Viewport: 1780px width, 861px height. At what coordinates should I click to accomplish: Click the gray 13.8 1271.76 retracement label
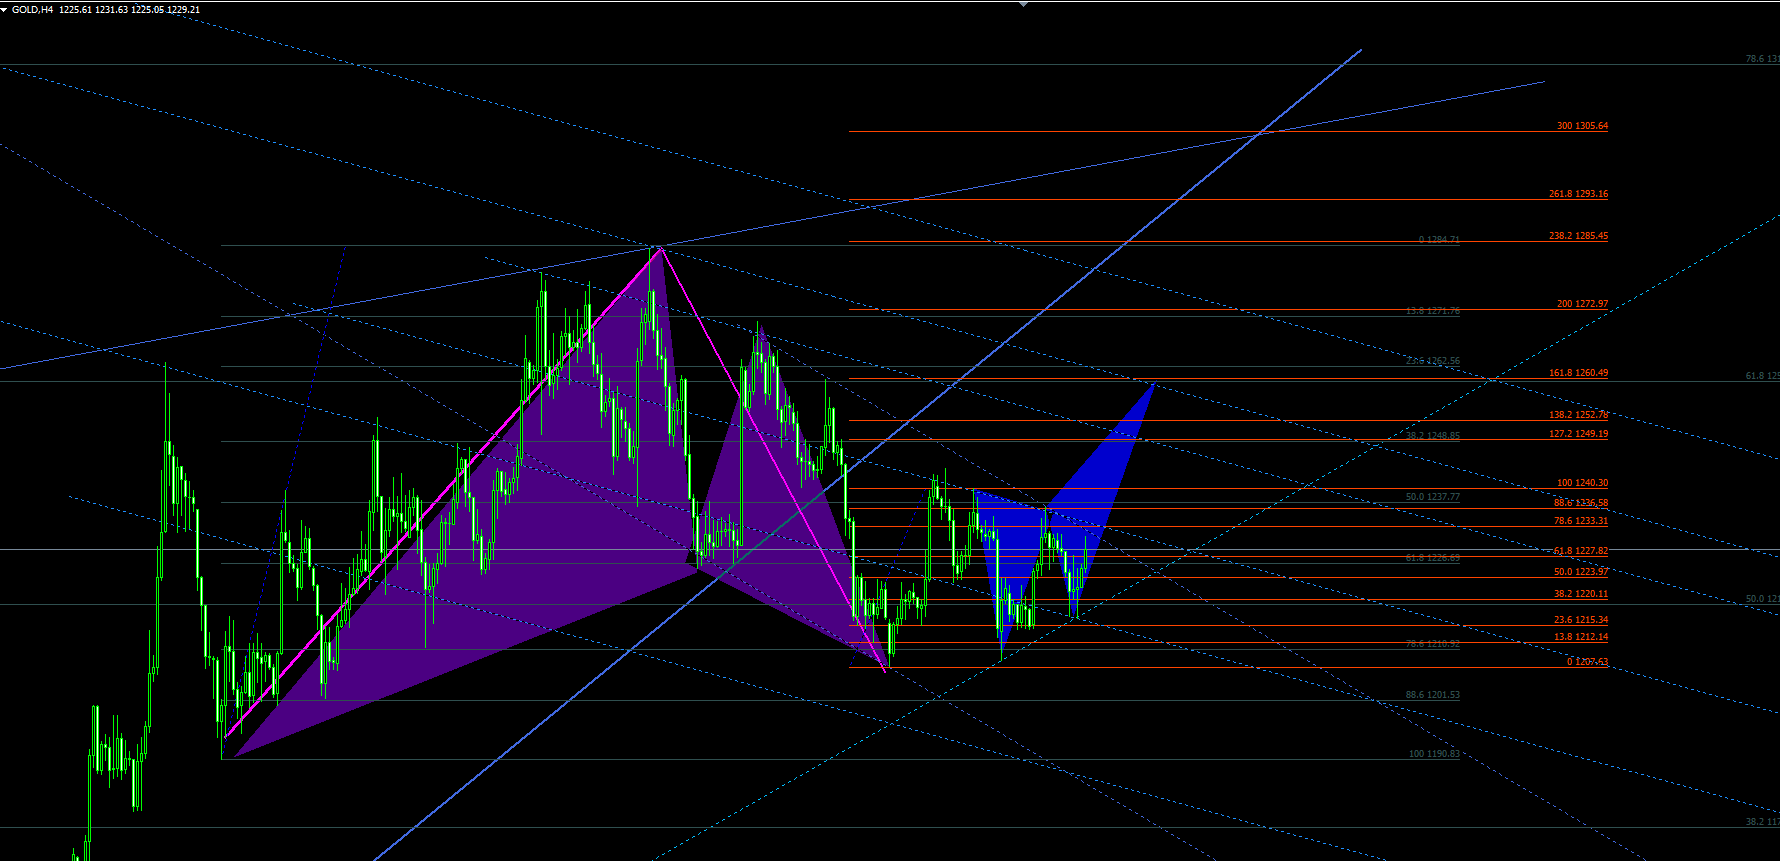pos(1433,311)
